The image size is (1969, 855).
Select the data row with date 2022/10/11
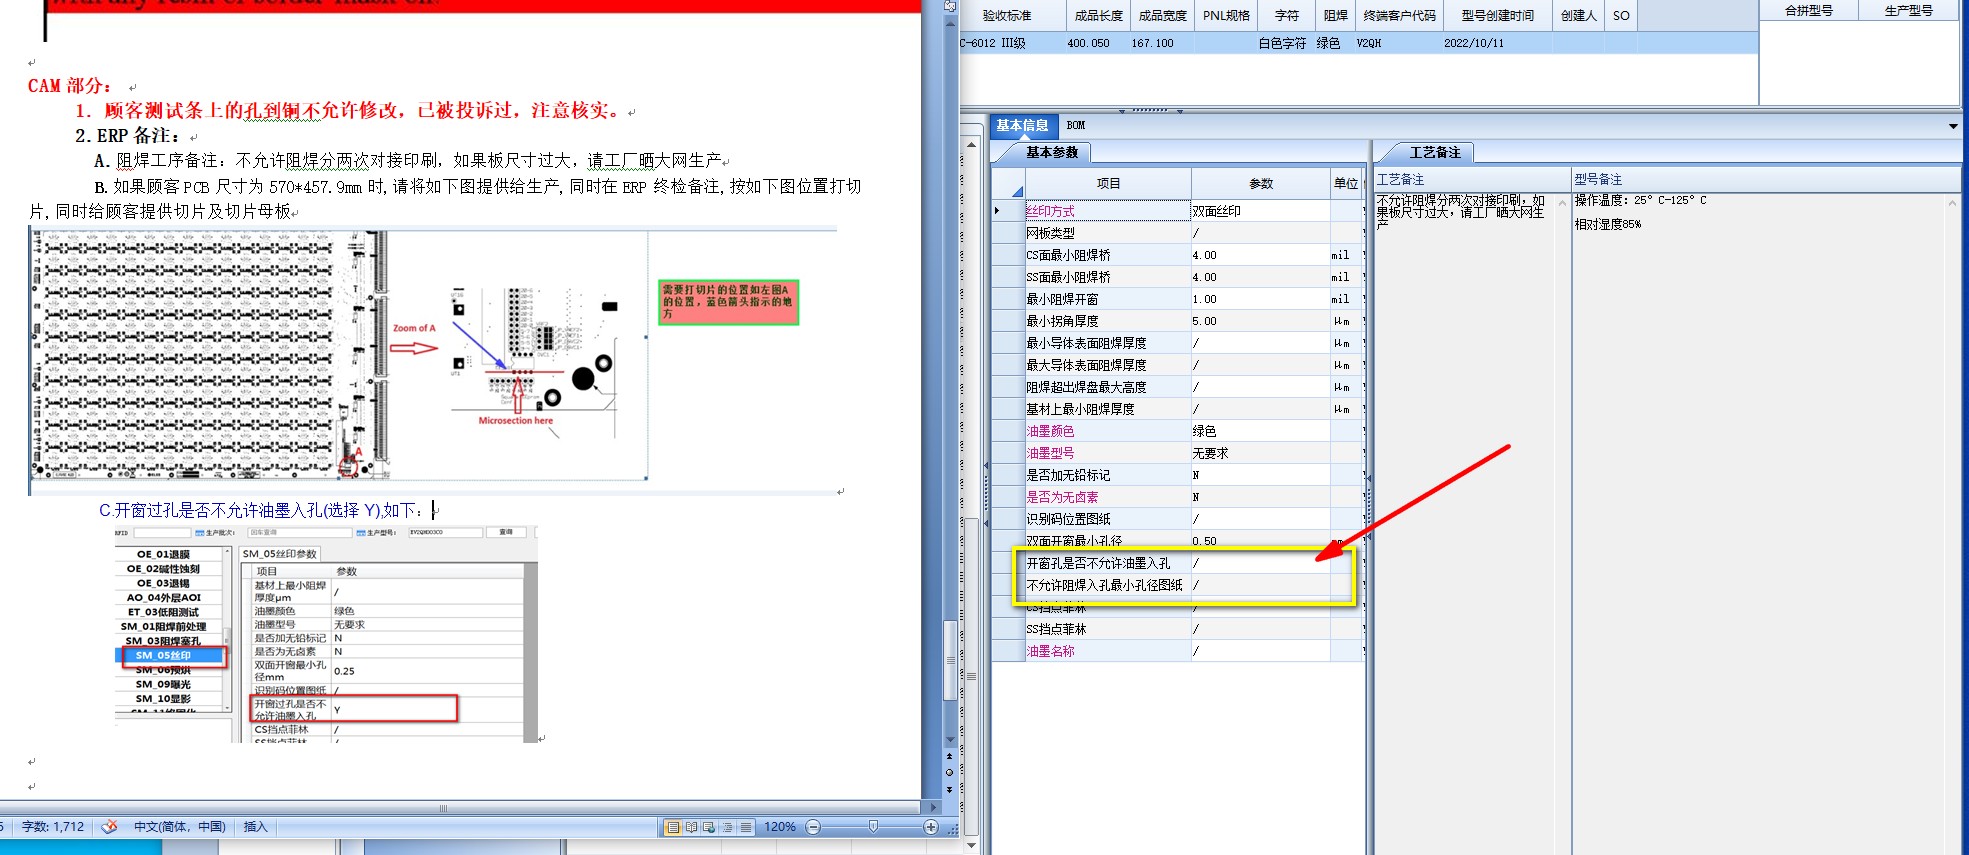point(1358,43)
